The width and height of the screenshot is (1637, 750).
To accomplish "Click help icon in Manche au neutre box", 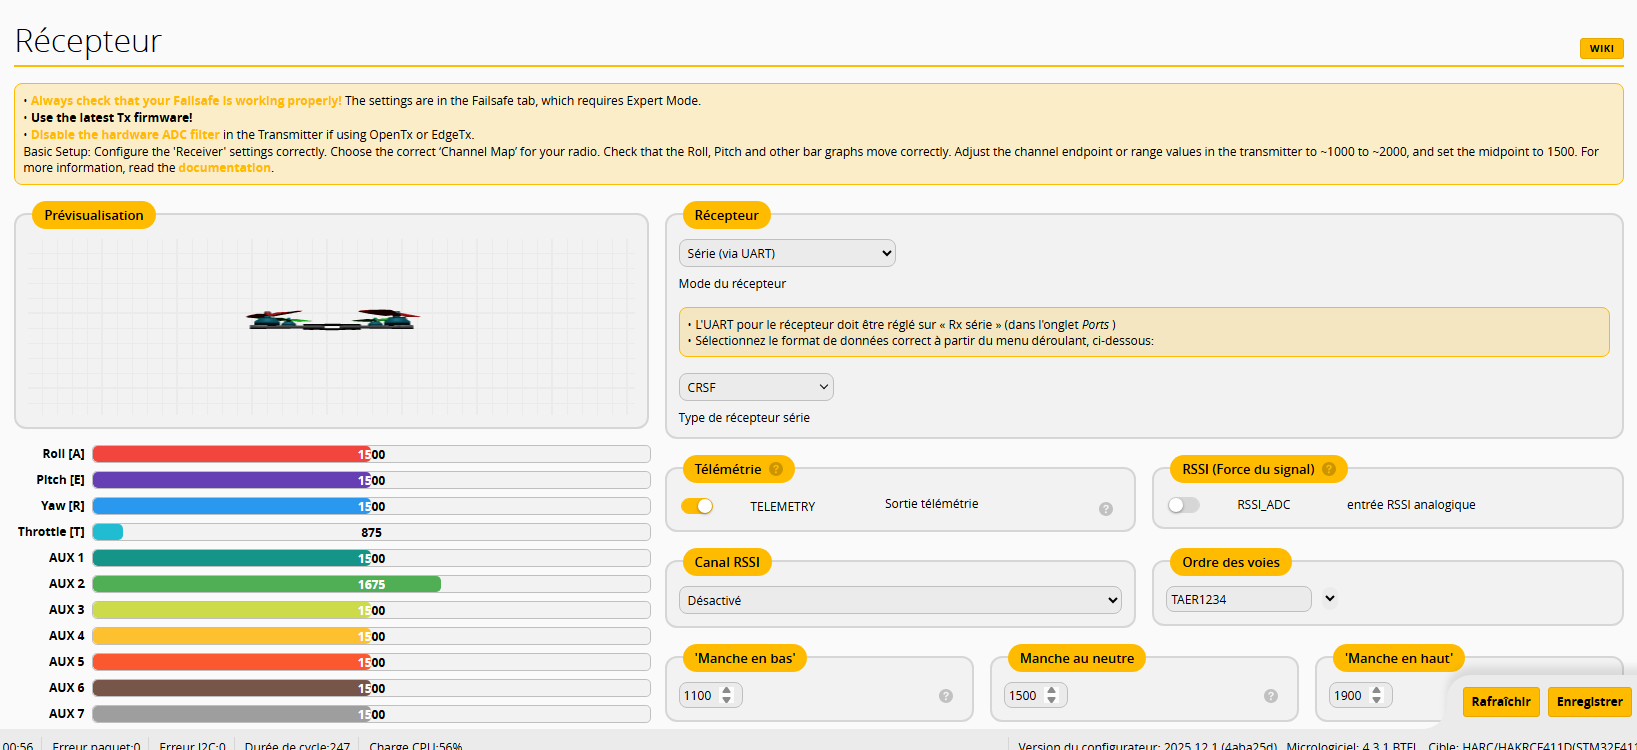I will (1271, 696).
